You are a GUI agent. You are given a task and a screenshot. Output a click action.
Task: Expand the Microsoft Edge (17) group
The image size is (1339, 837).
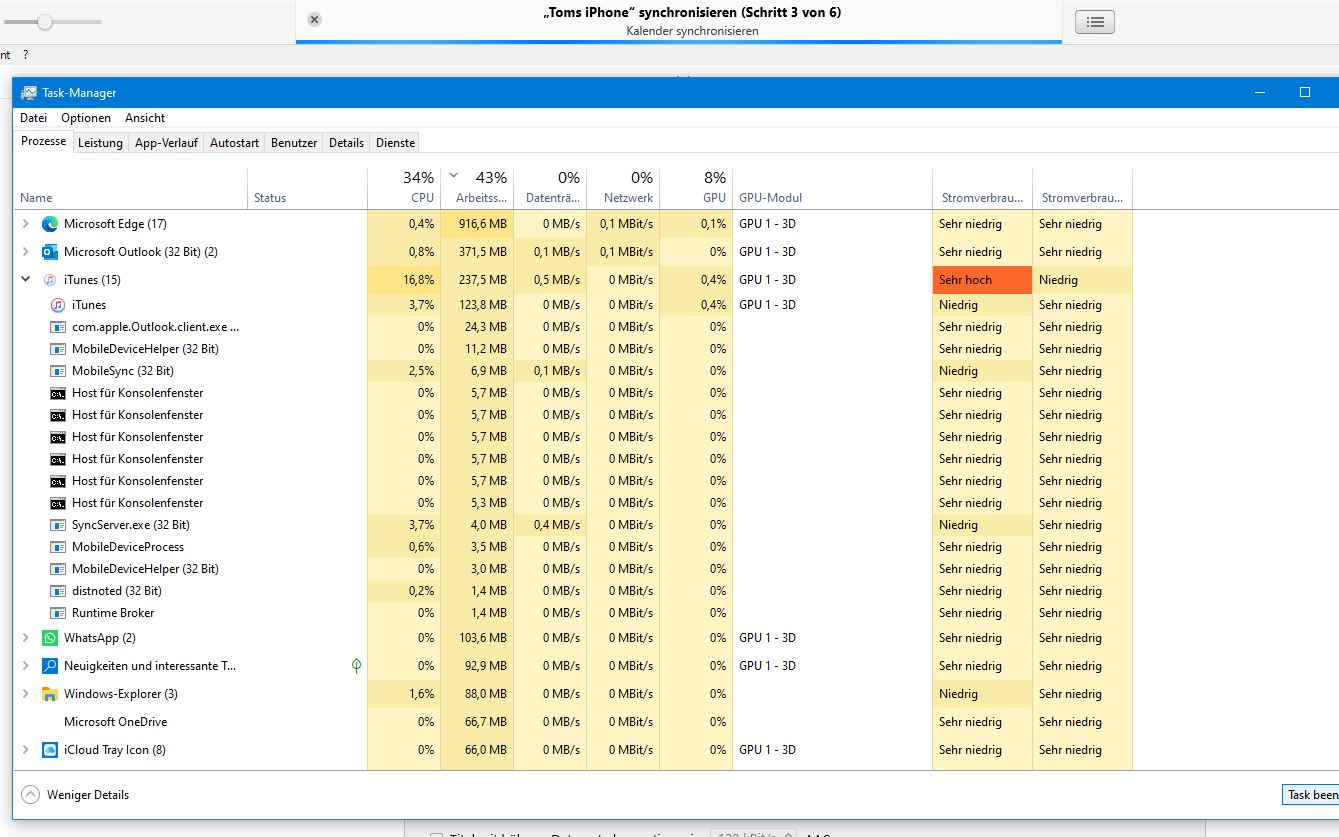point(26,224)
